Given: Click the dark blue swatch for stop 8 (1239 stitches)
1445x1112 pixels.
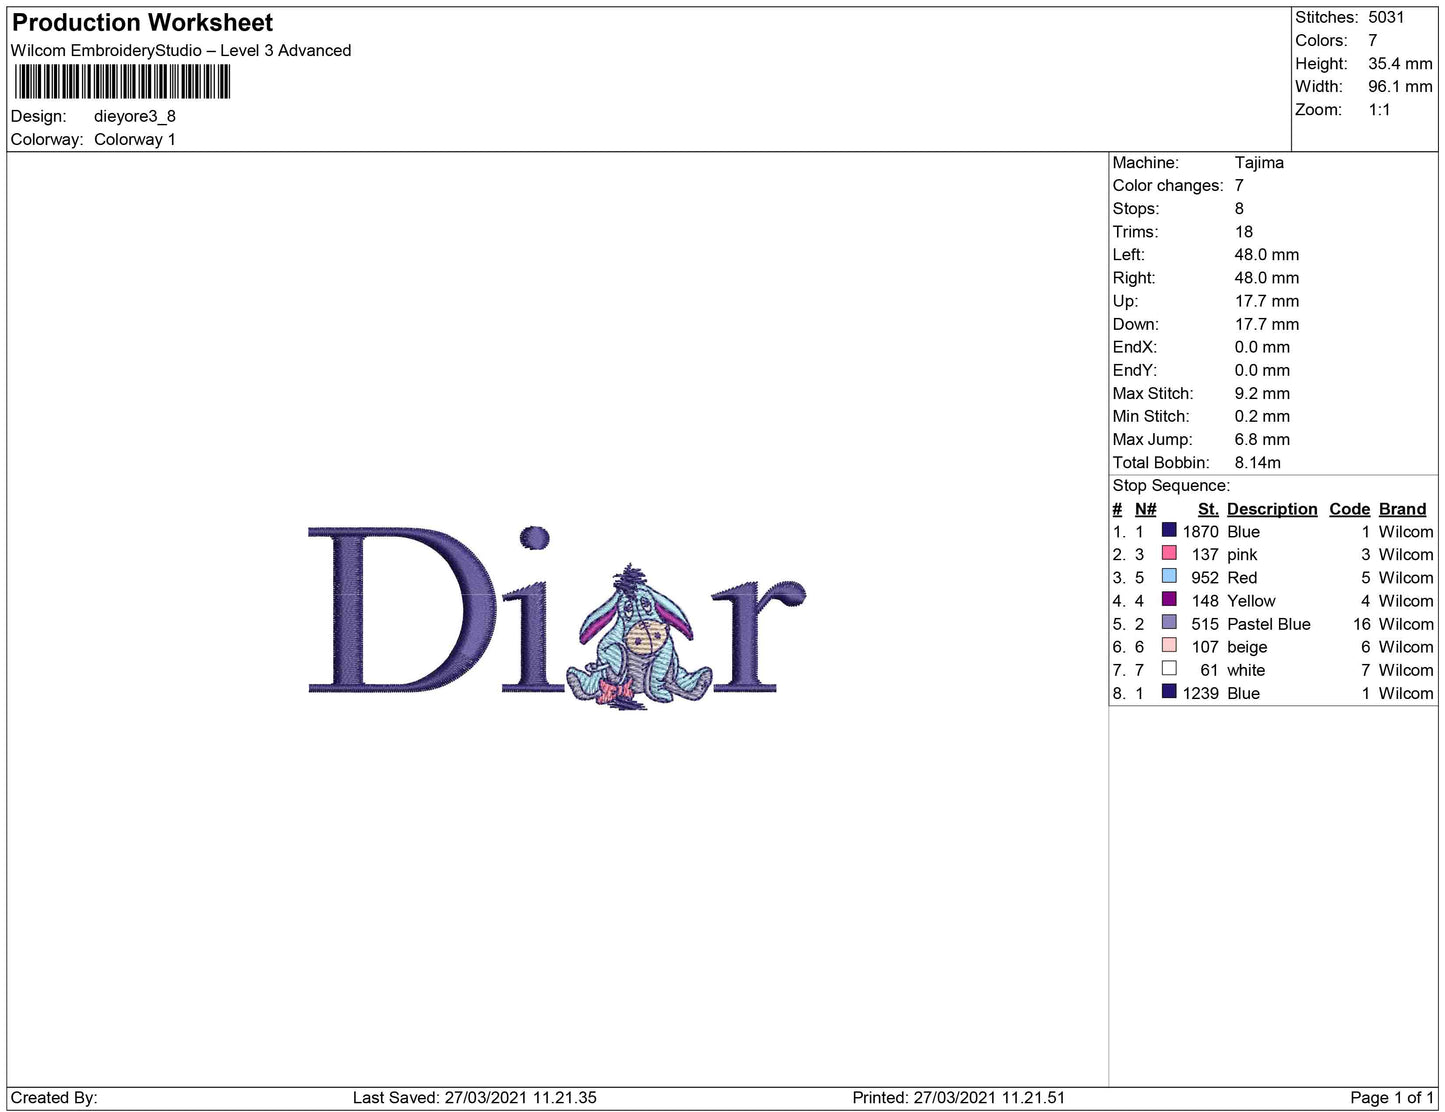Looking at the screenshot, I should pyautogui.click(x=1168, y=691).
